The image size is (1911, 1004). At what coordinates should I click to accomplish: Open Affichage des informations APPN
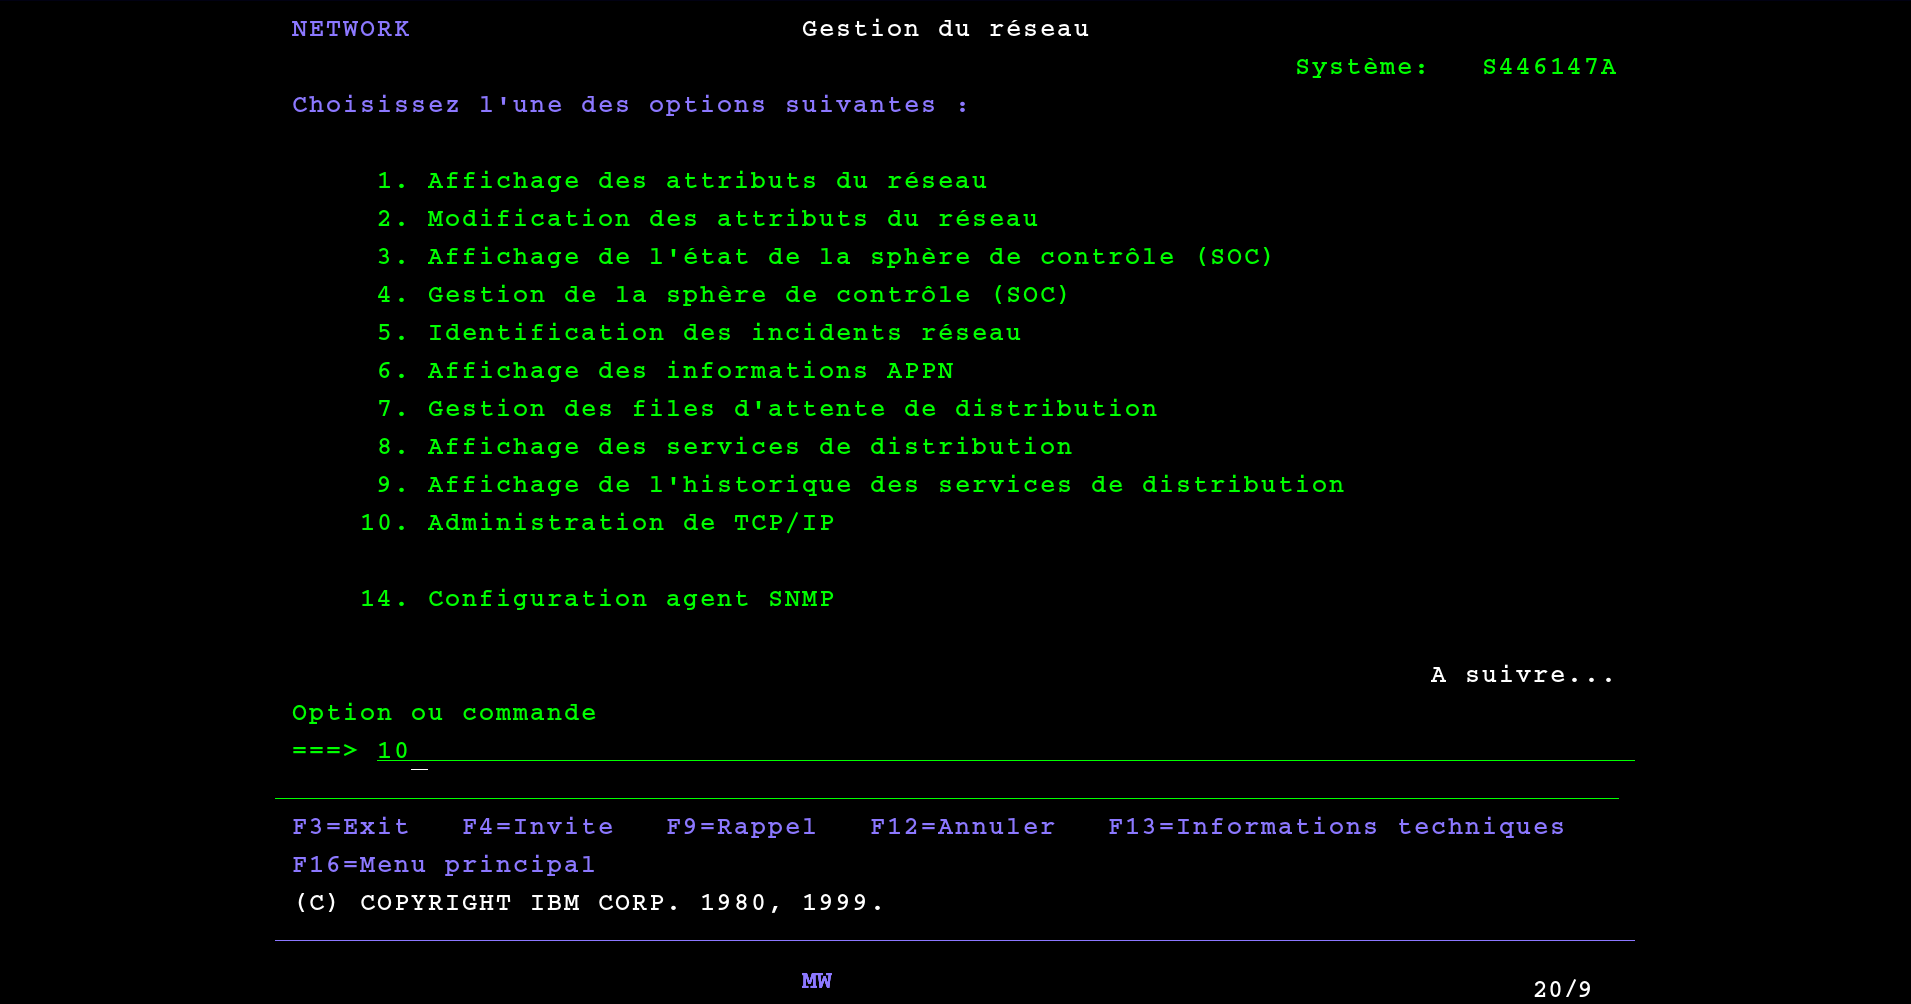[x=690, y=371]
